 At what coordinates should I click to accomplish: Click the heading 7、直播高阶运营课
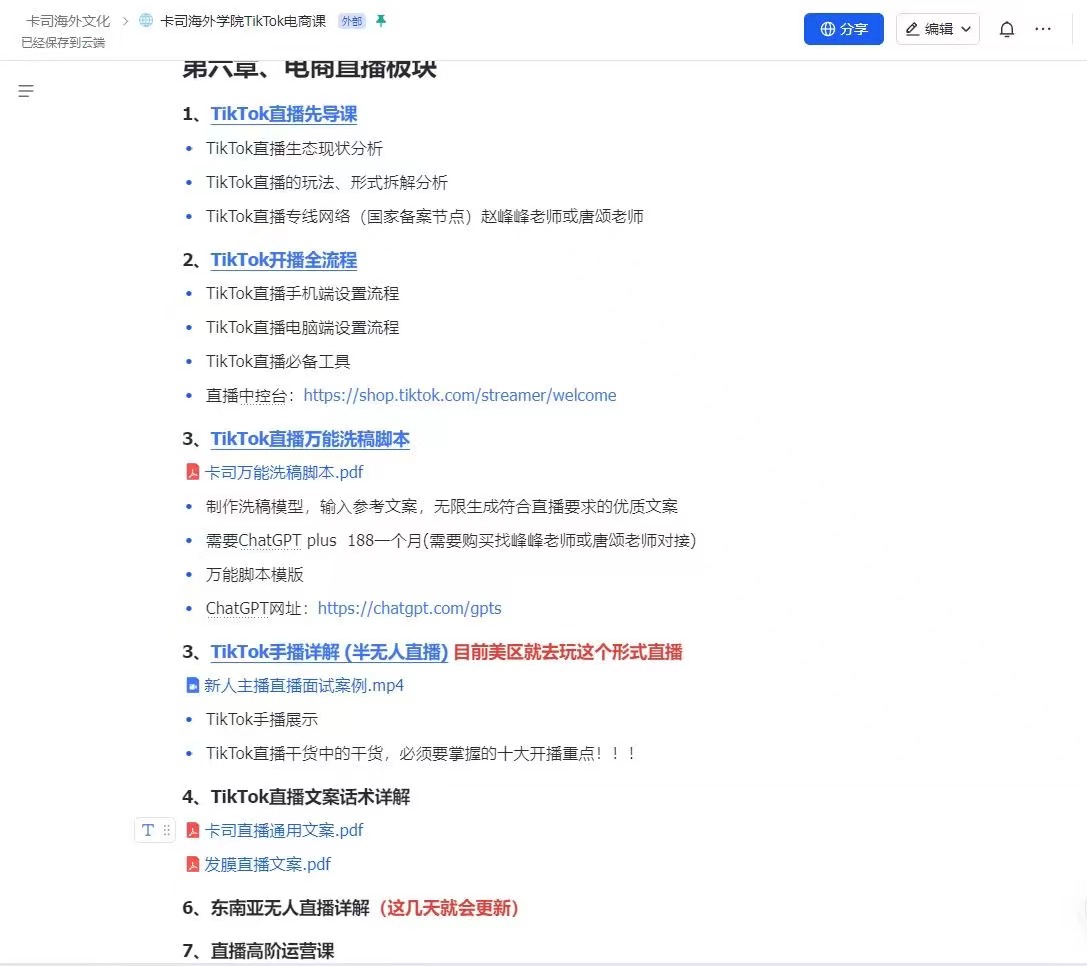(258, 950)
